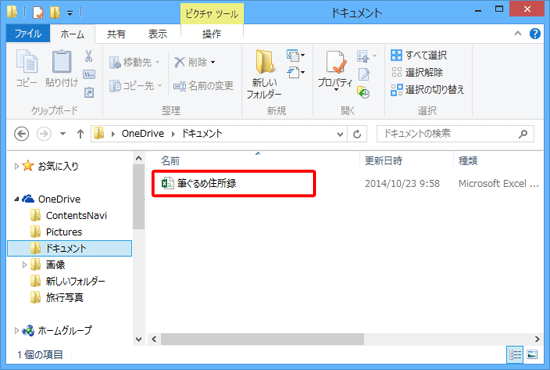Click the Copy path icon in the Clipboard group

(x=89, y=74)
